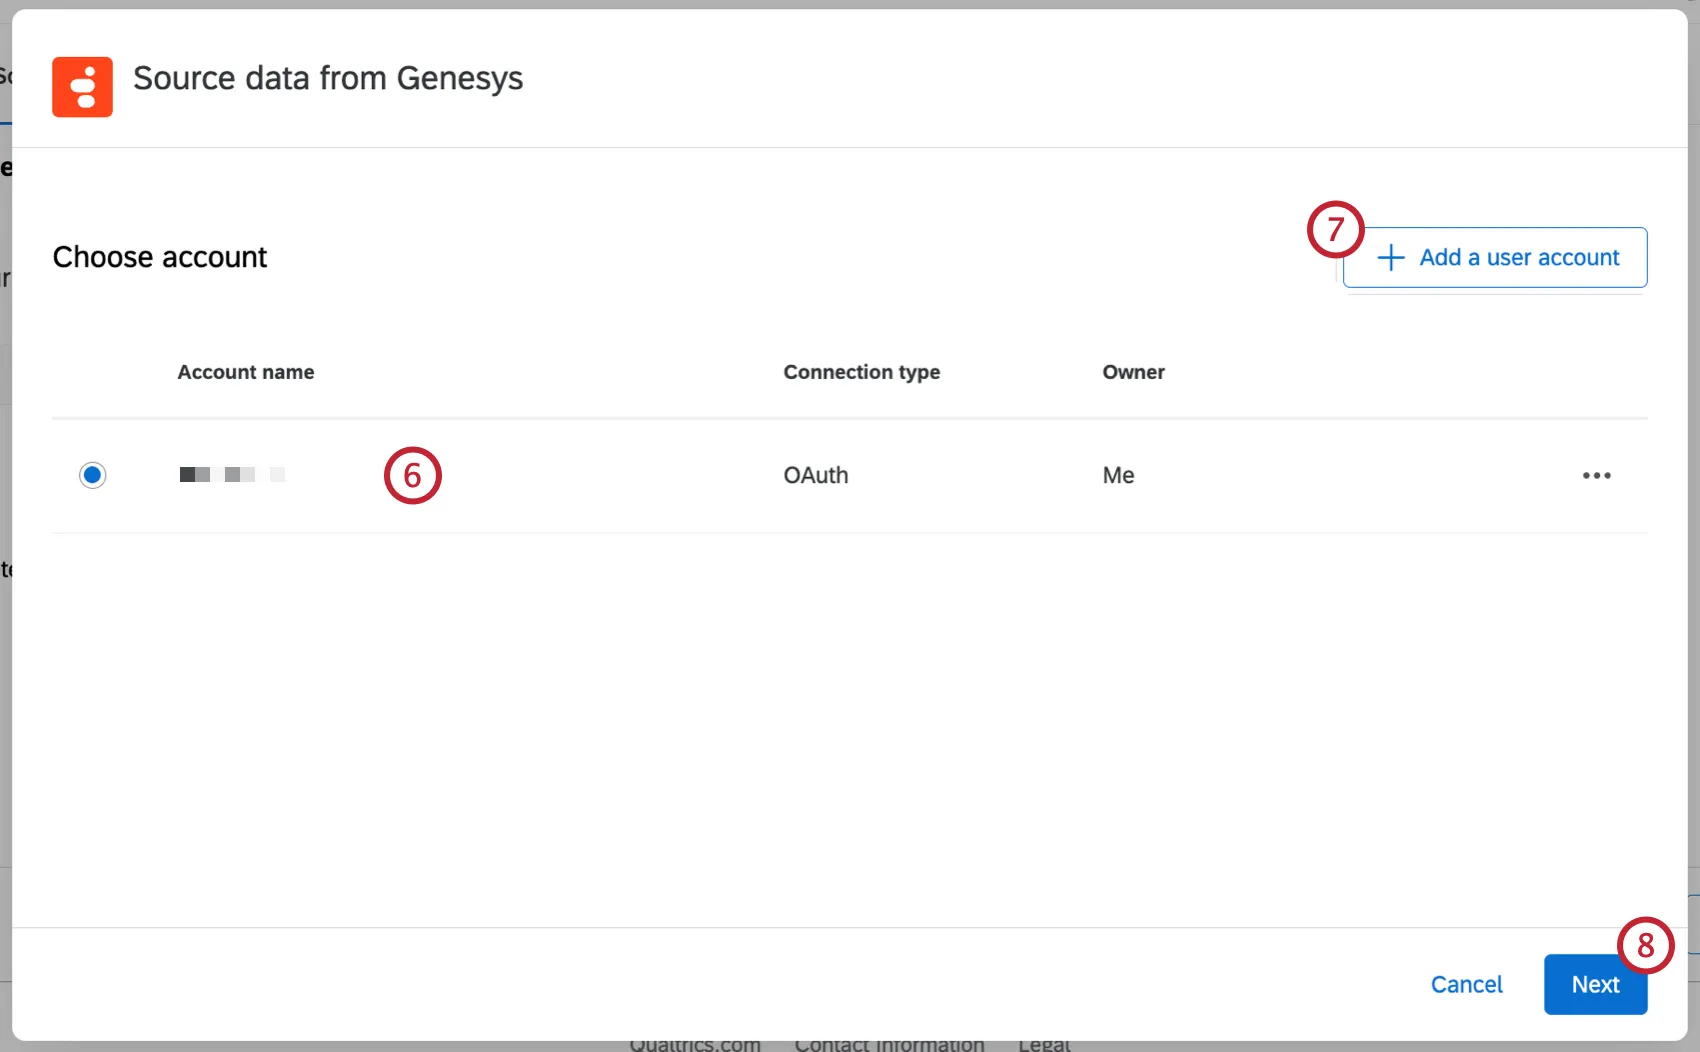Image resolution: width=1700 pixels, height=1052 pixels.
Task: Click the selected blue radio indicator
Action: (x=92, y=475)
